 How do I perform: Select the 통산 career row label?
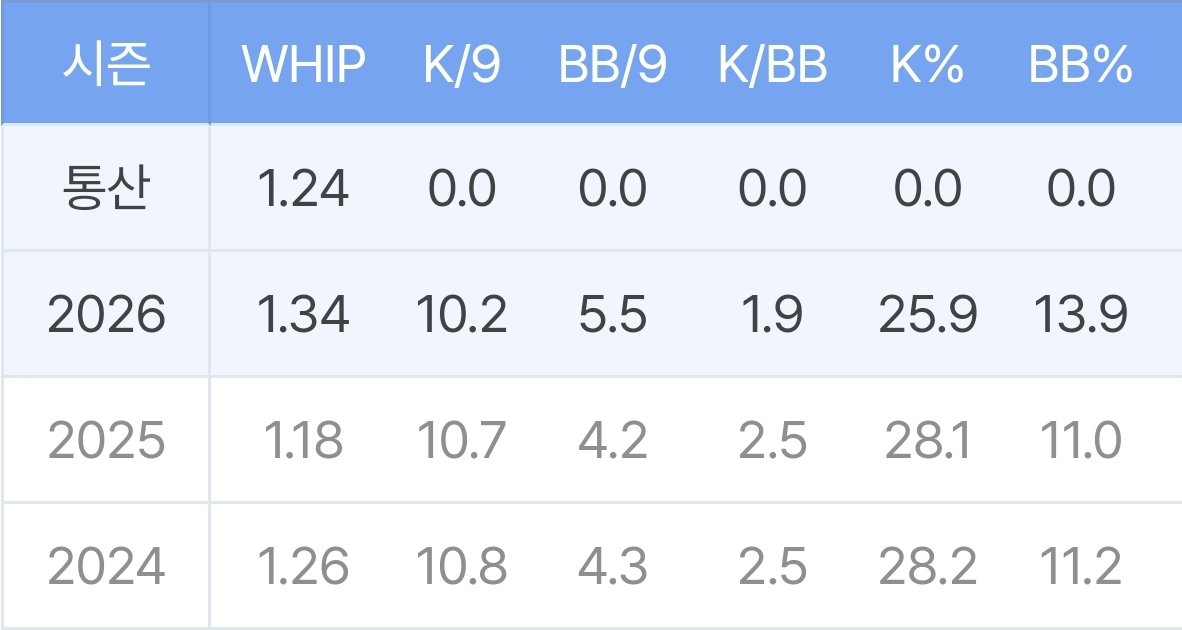coord(106,188)
